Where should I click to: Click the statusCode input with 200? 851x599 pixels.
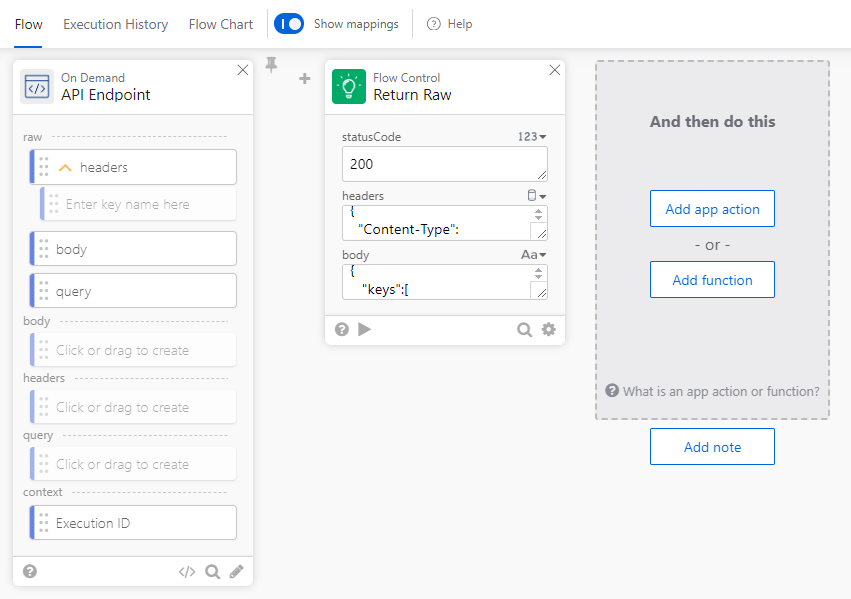(x=444, y=164)
